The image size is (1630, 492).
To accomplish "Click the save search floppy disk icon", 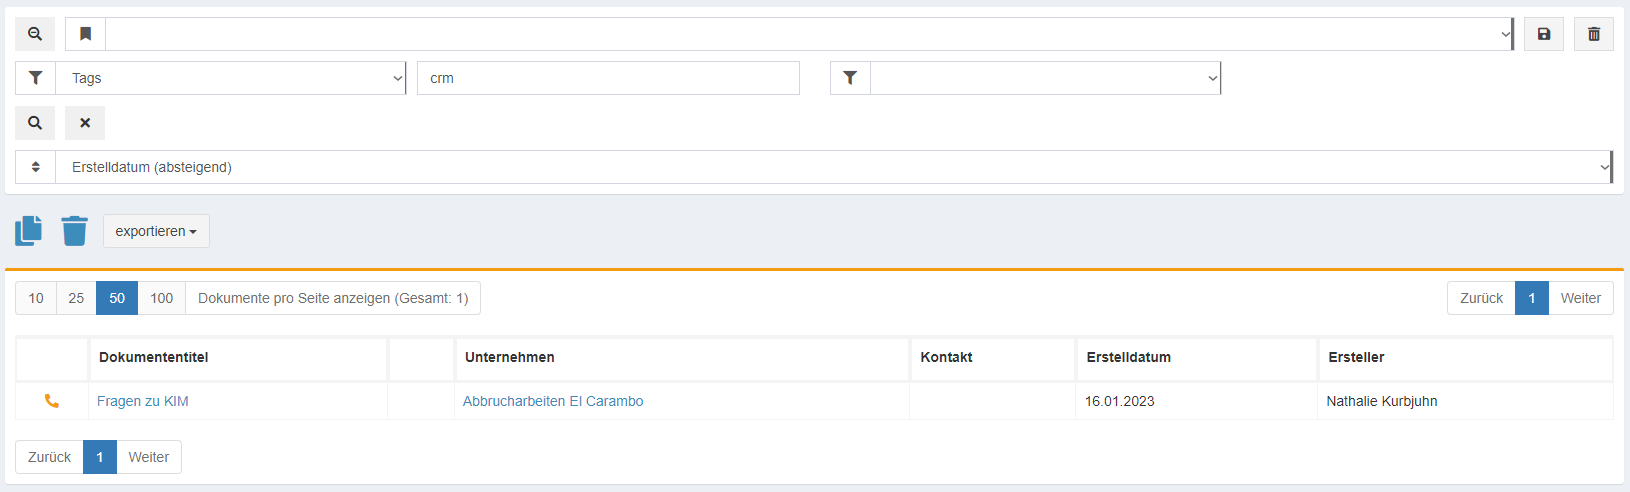I will 1543,34.
